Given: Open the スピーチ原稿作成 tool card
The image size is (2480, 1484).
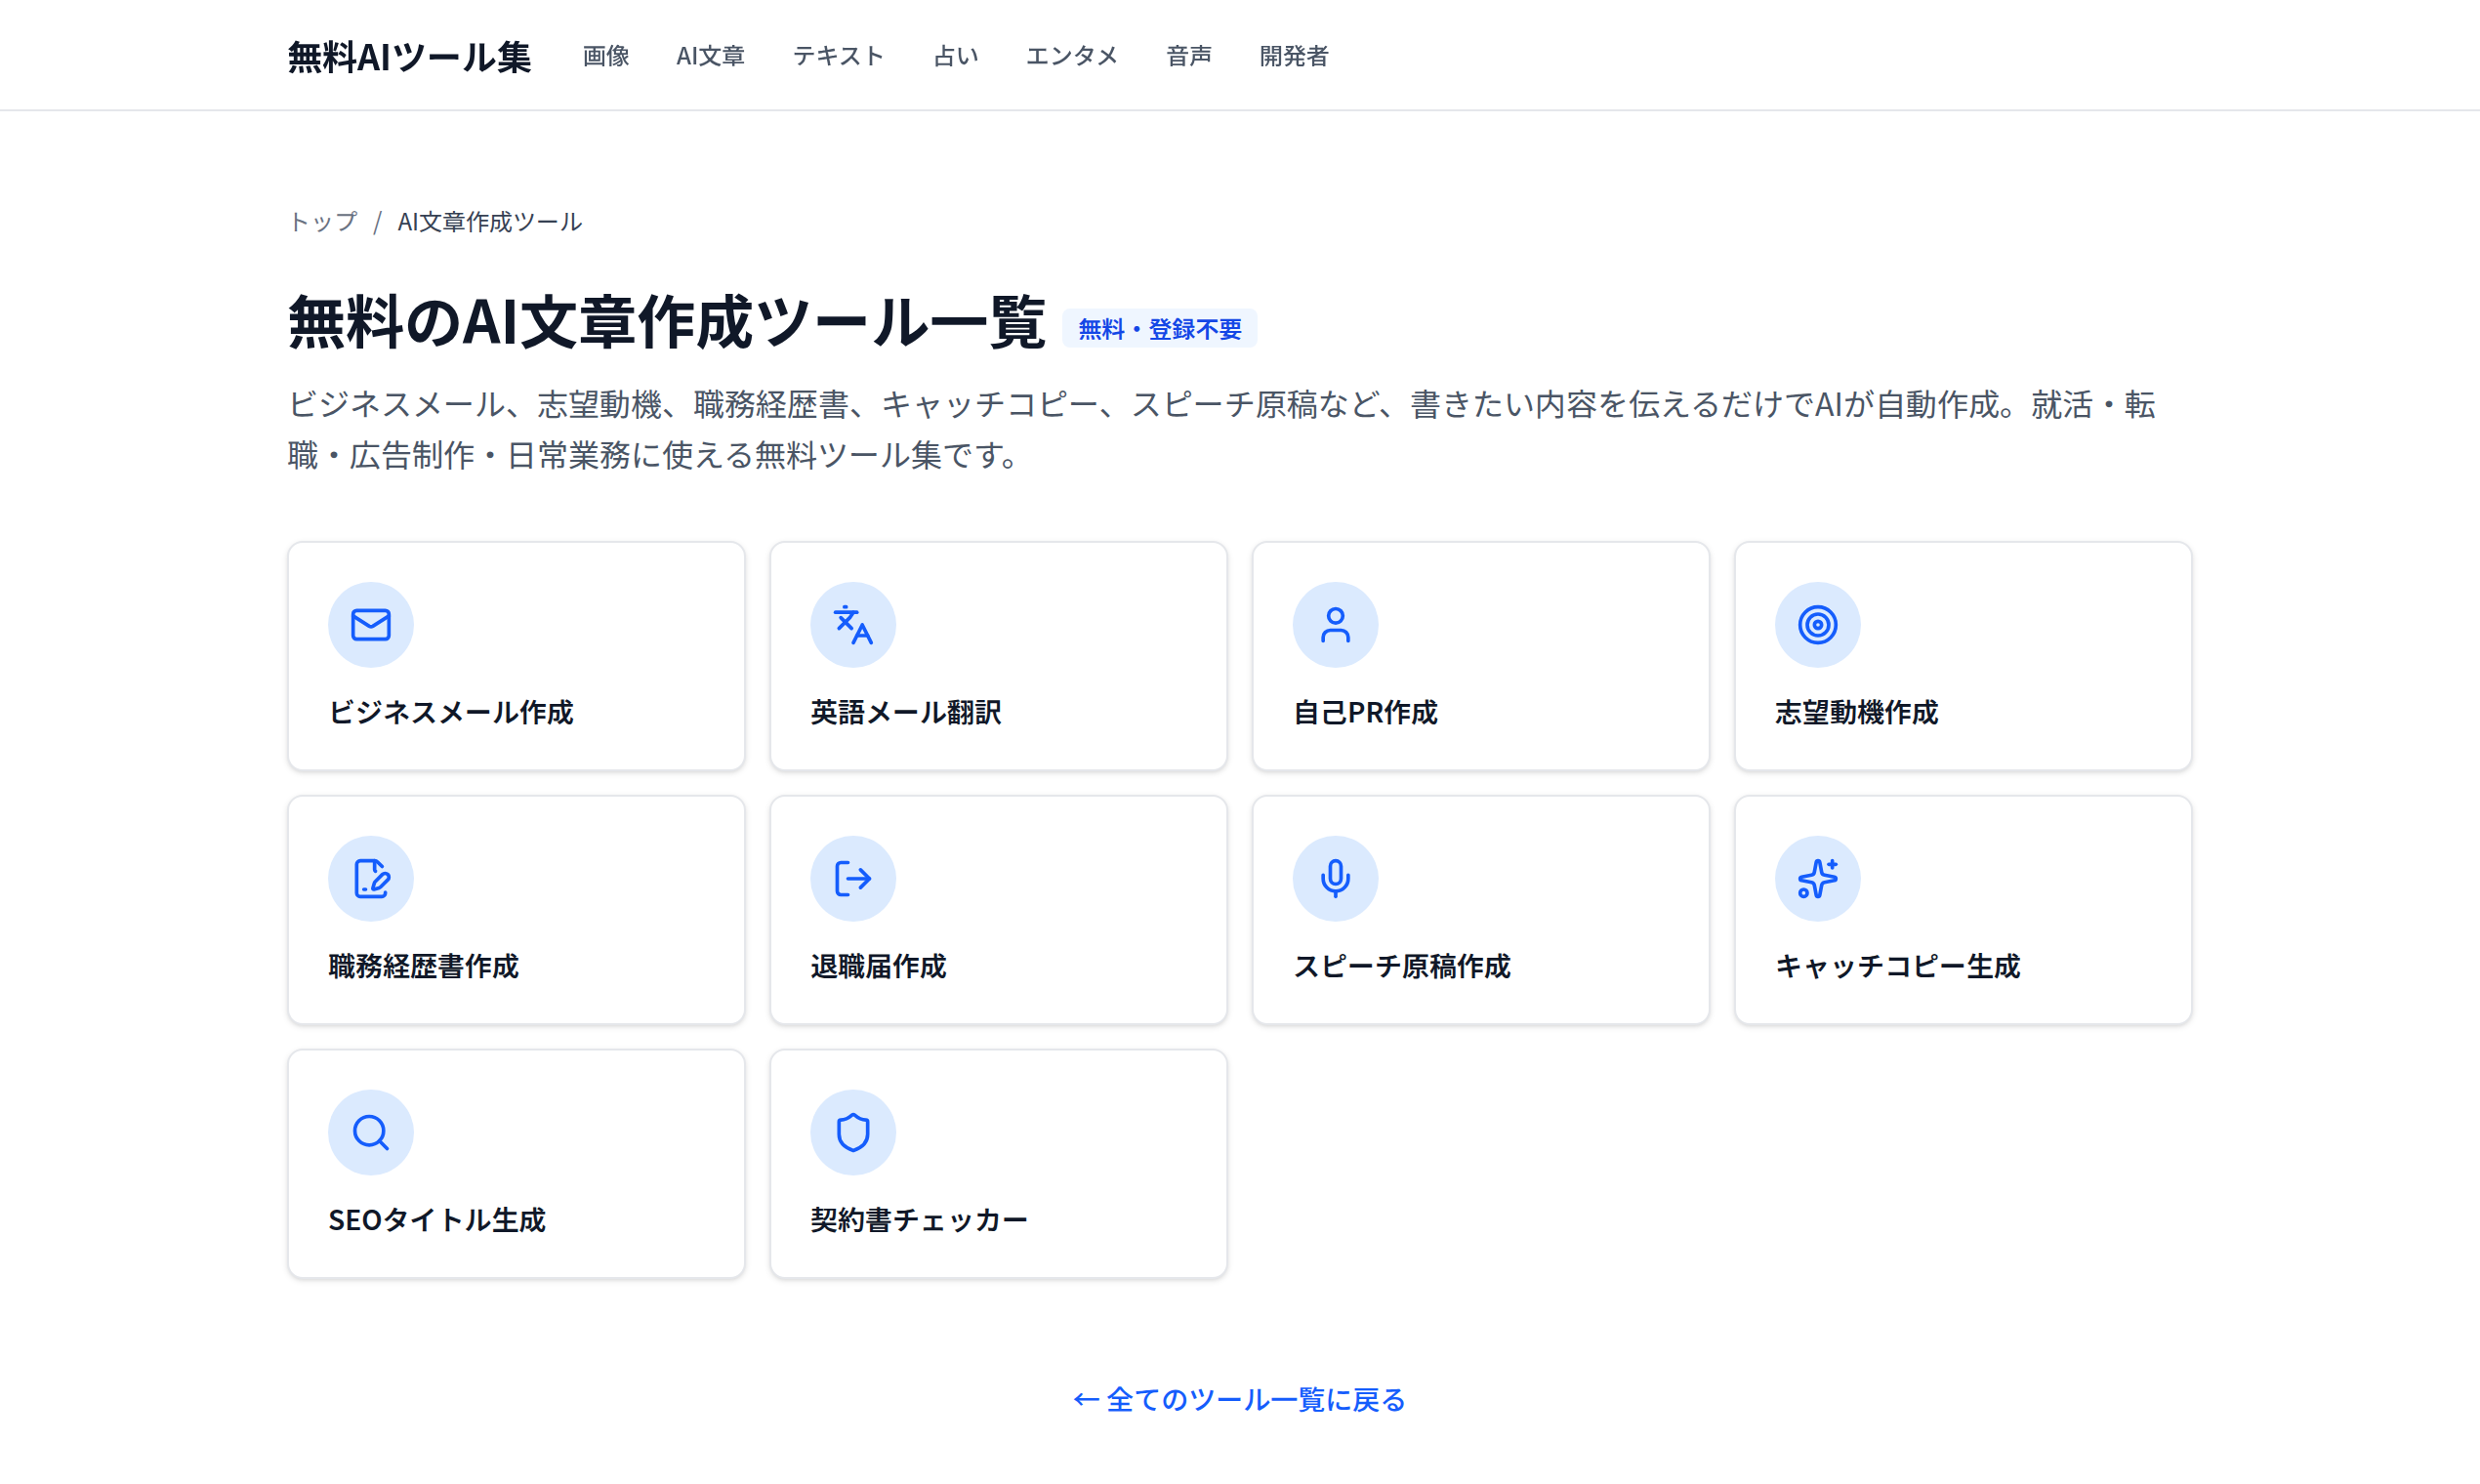Looking at the screenshot, I should (1480, 910).
